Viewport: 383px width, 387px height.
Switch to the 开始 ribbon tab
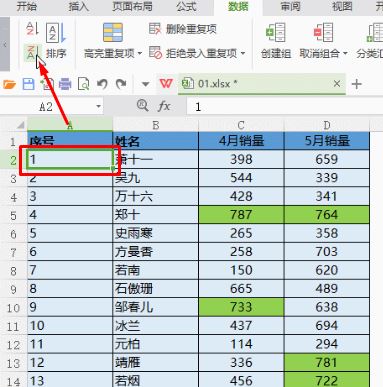[x=27, y=6]
